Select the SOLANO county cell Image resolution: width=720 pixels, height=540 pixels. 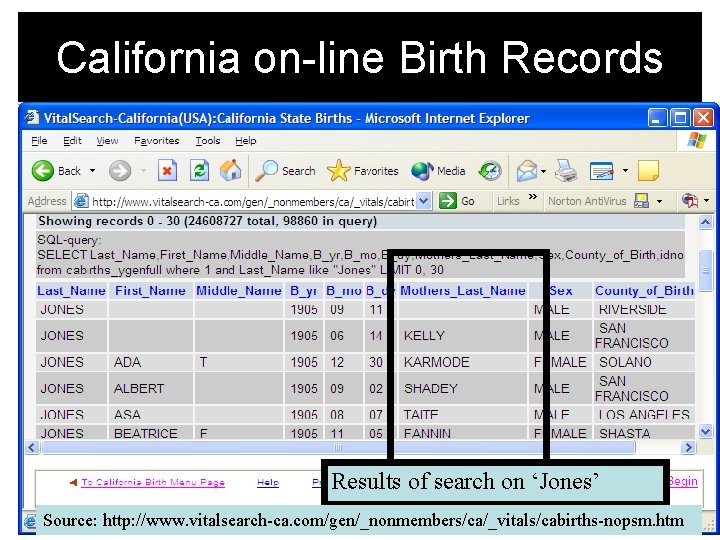tap(644, 362)
